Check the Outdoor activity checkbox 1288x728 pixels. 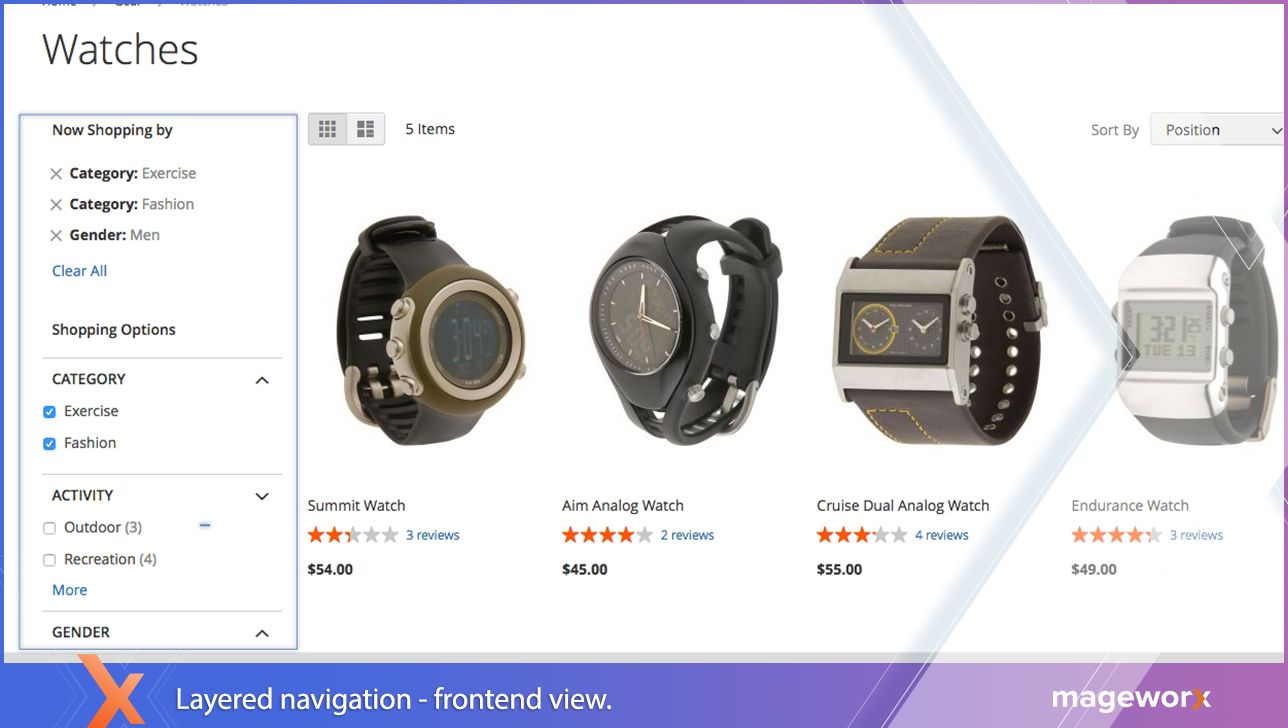click(x=49, y=528)
